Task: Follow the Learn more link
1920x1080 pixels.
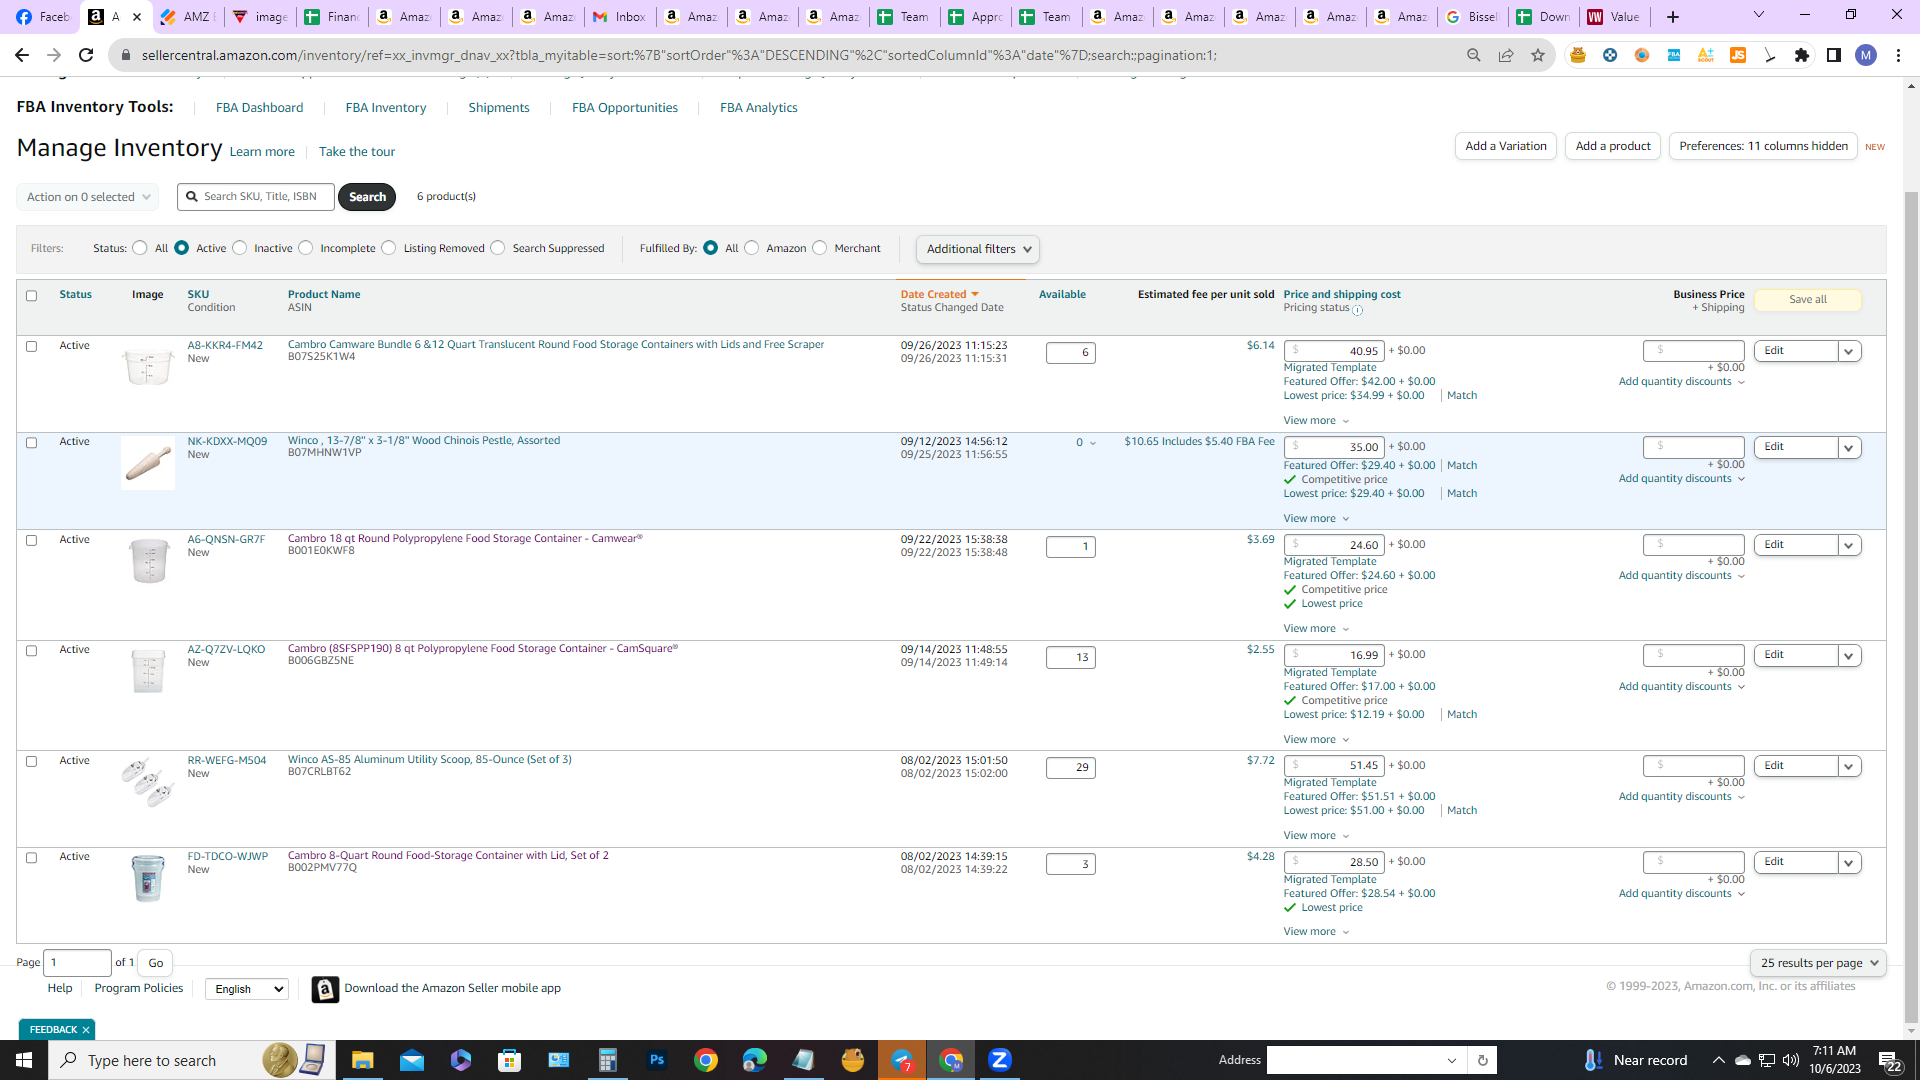Action: coord(262,152)
